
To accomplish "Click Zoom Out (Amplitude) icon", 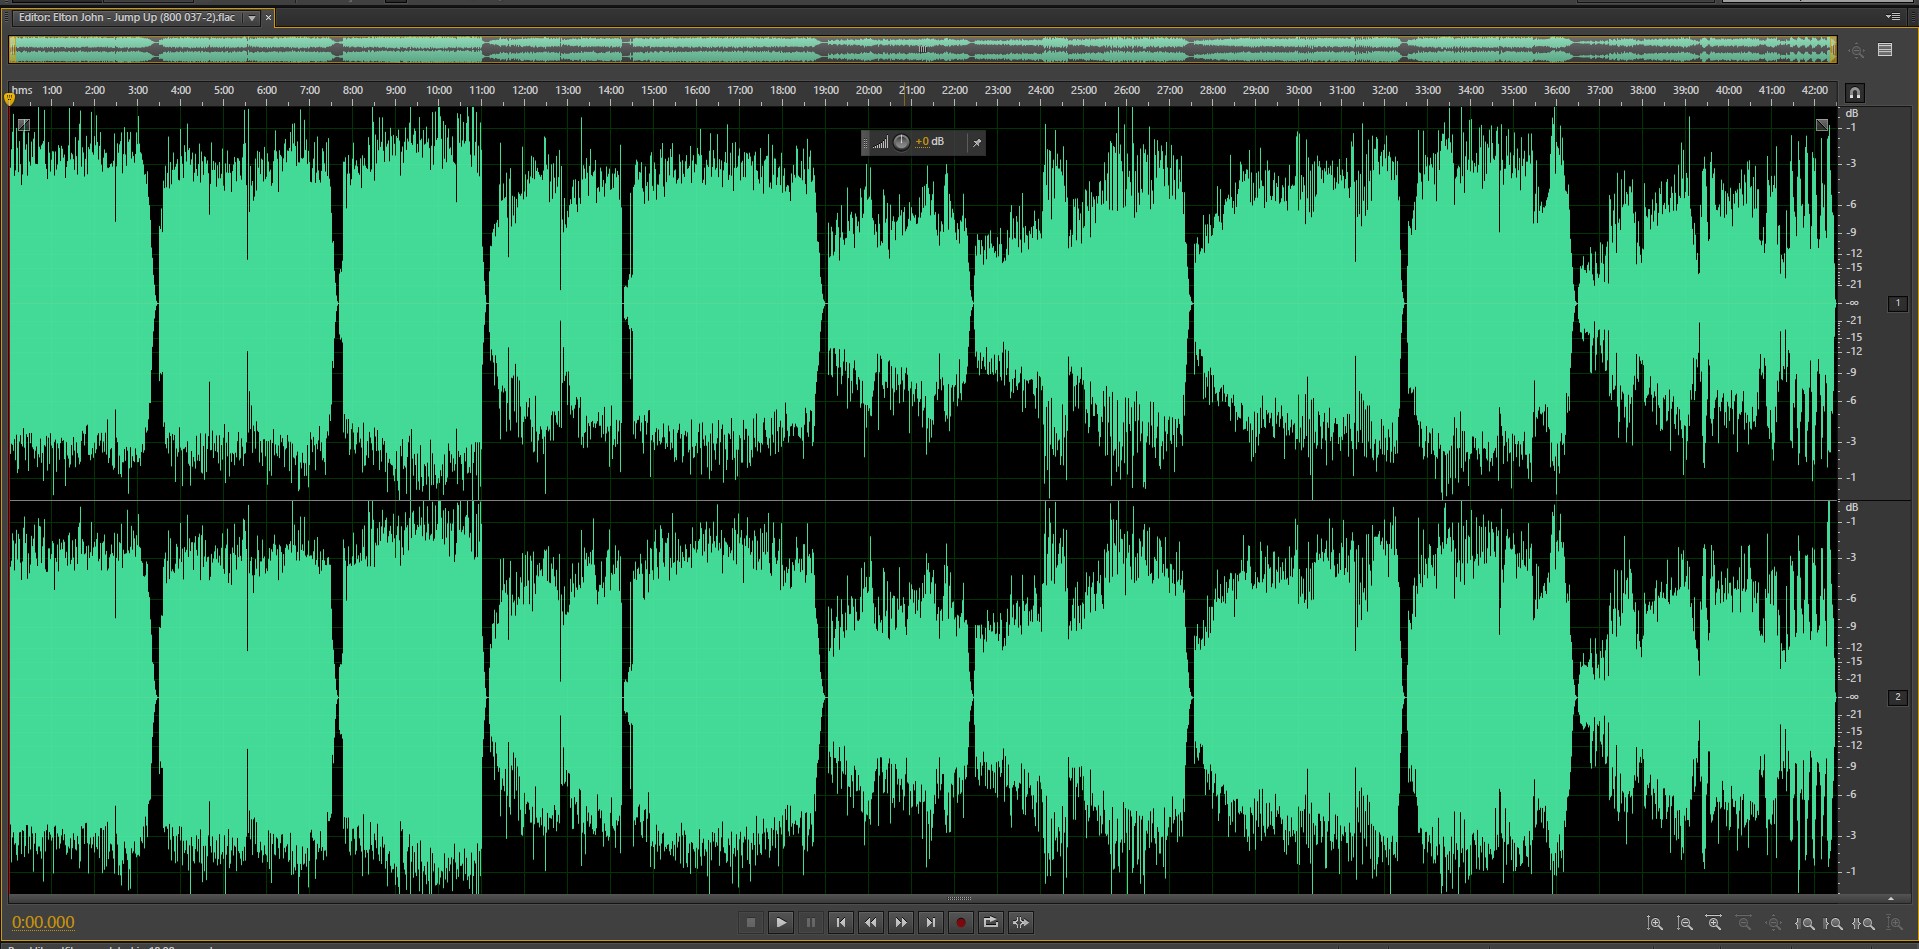I will [1685, 923].
